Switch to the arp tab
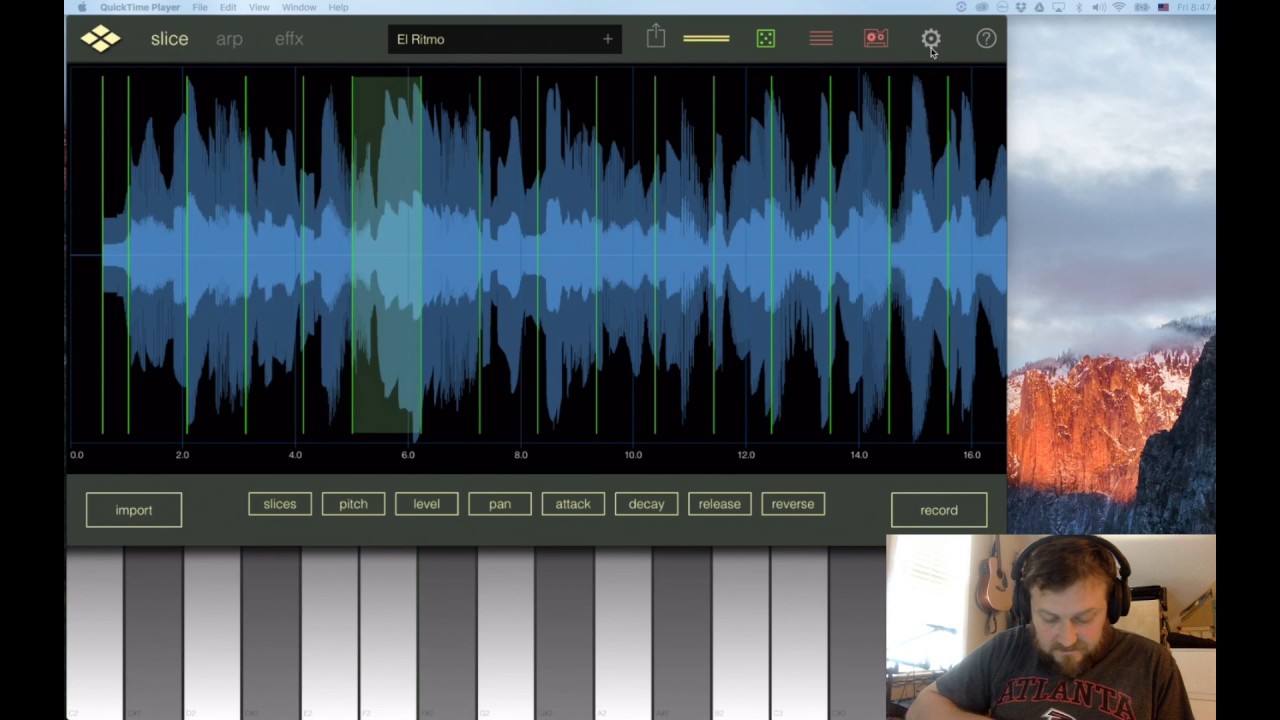The image size is (1280, 720). point(229,39)
